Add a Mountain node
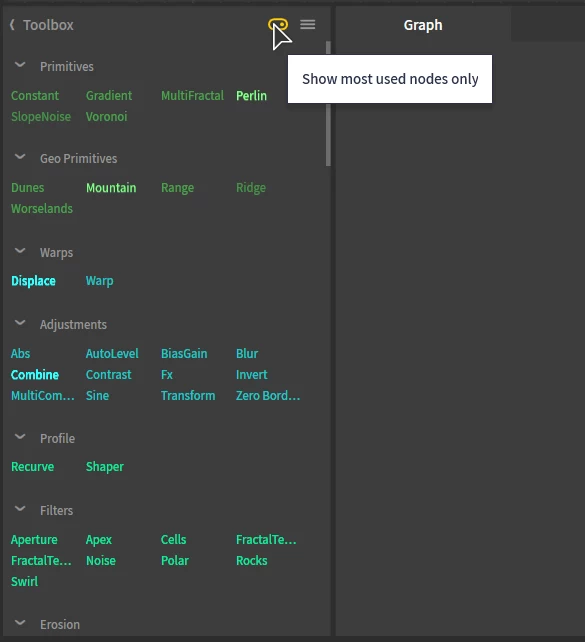The width and height of the screenshot is (585, 642). (111, 188)
